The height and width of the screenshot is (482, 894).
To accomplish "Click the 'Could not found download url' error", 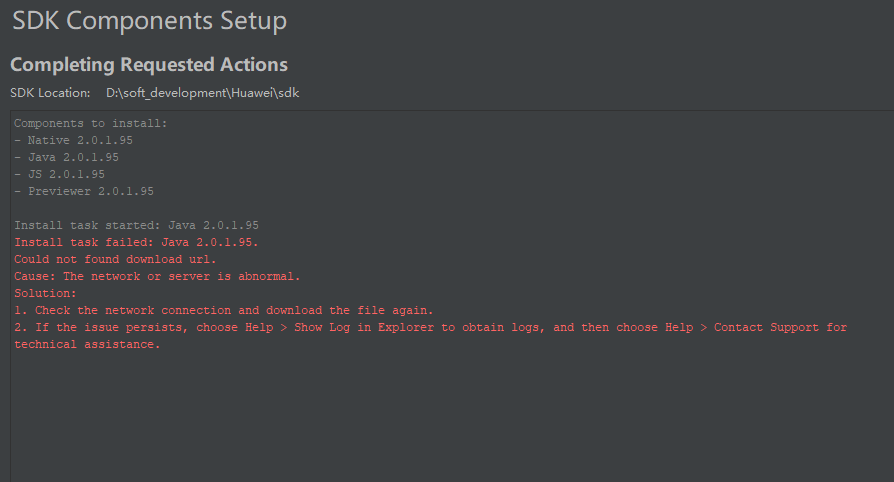I will [115, 259].
